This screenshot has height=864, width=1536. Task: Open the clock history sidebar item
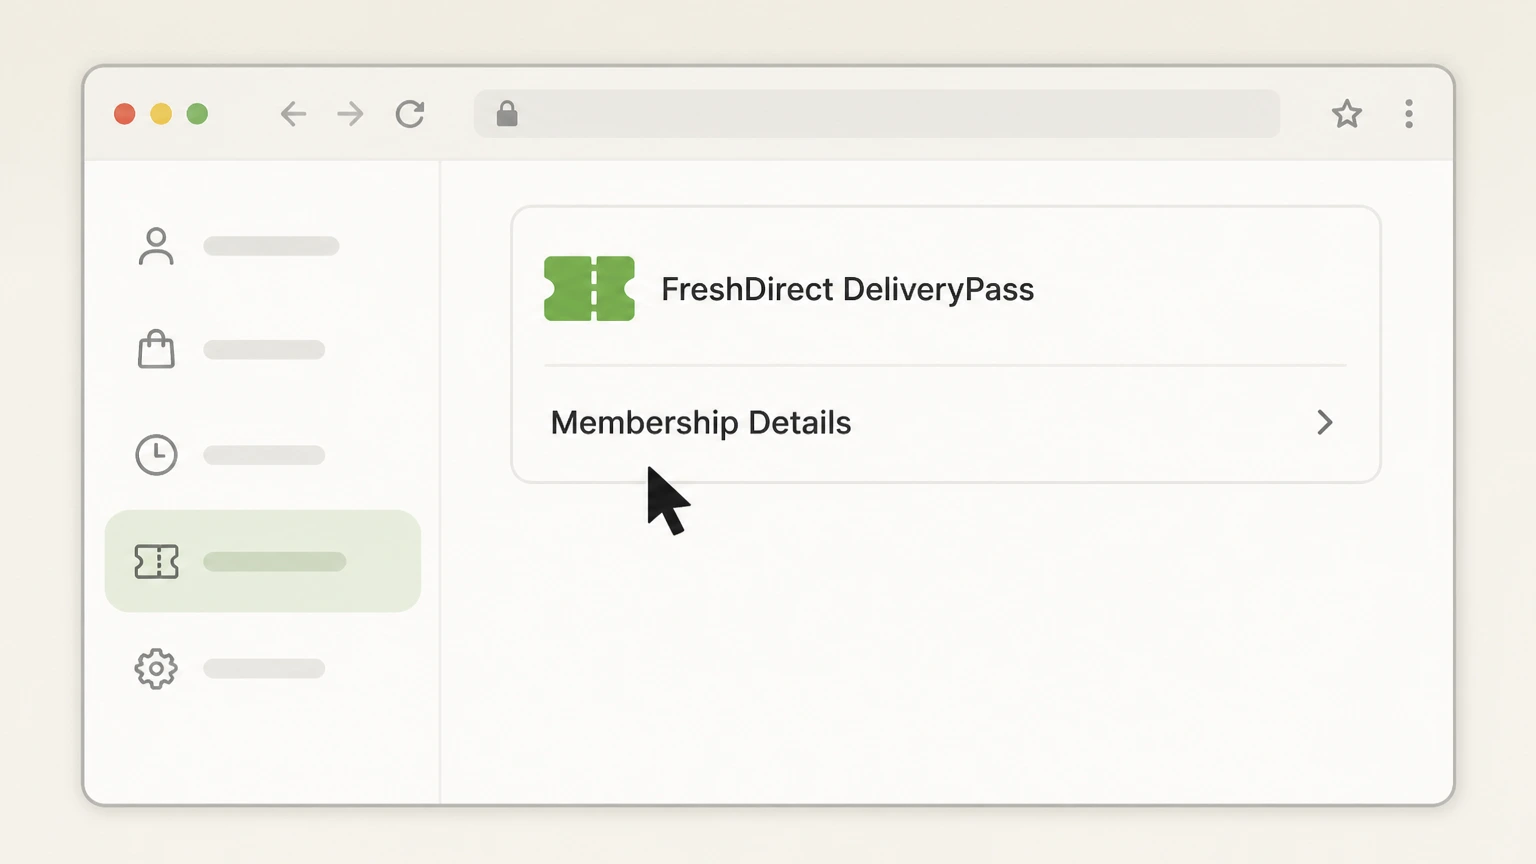coord(231,455)
